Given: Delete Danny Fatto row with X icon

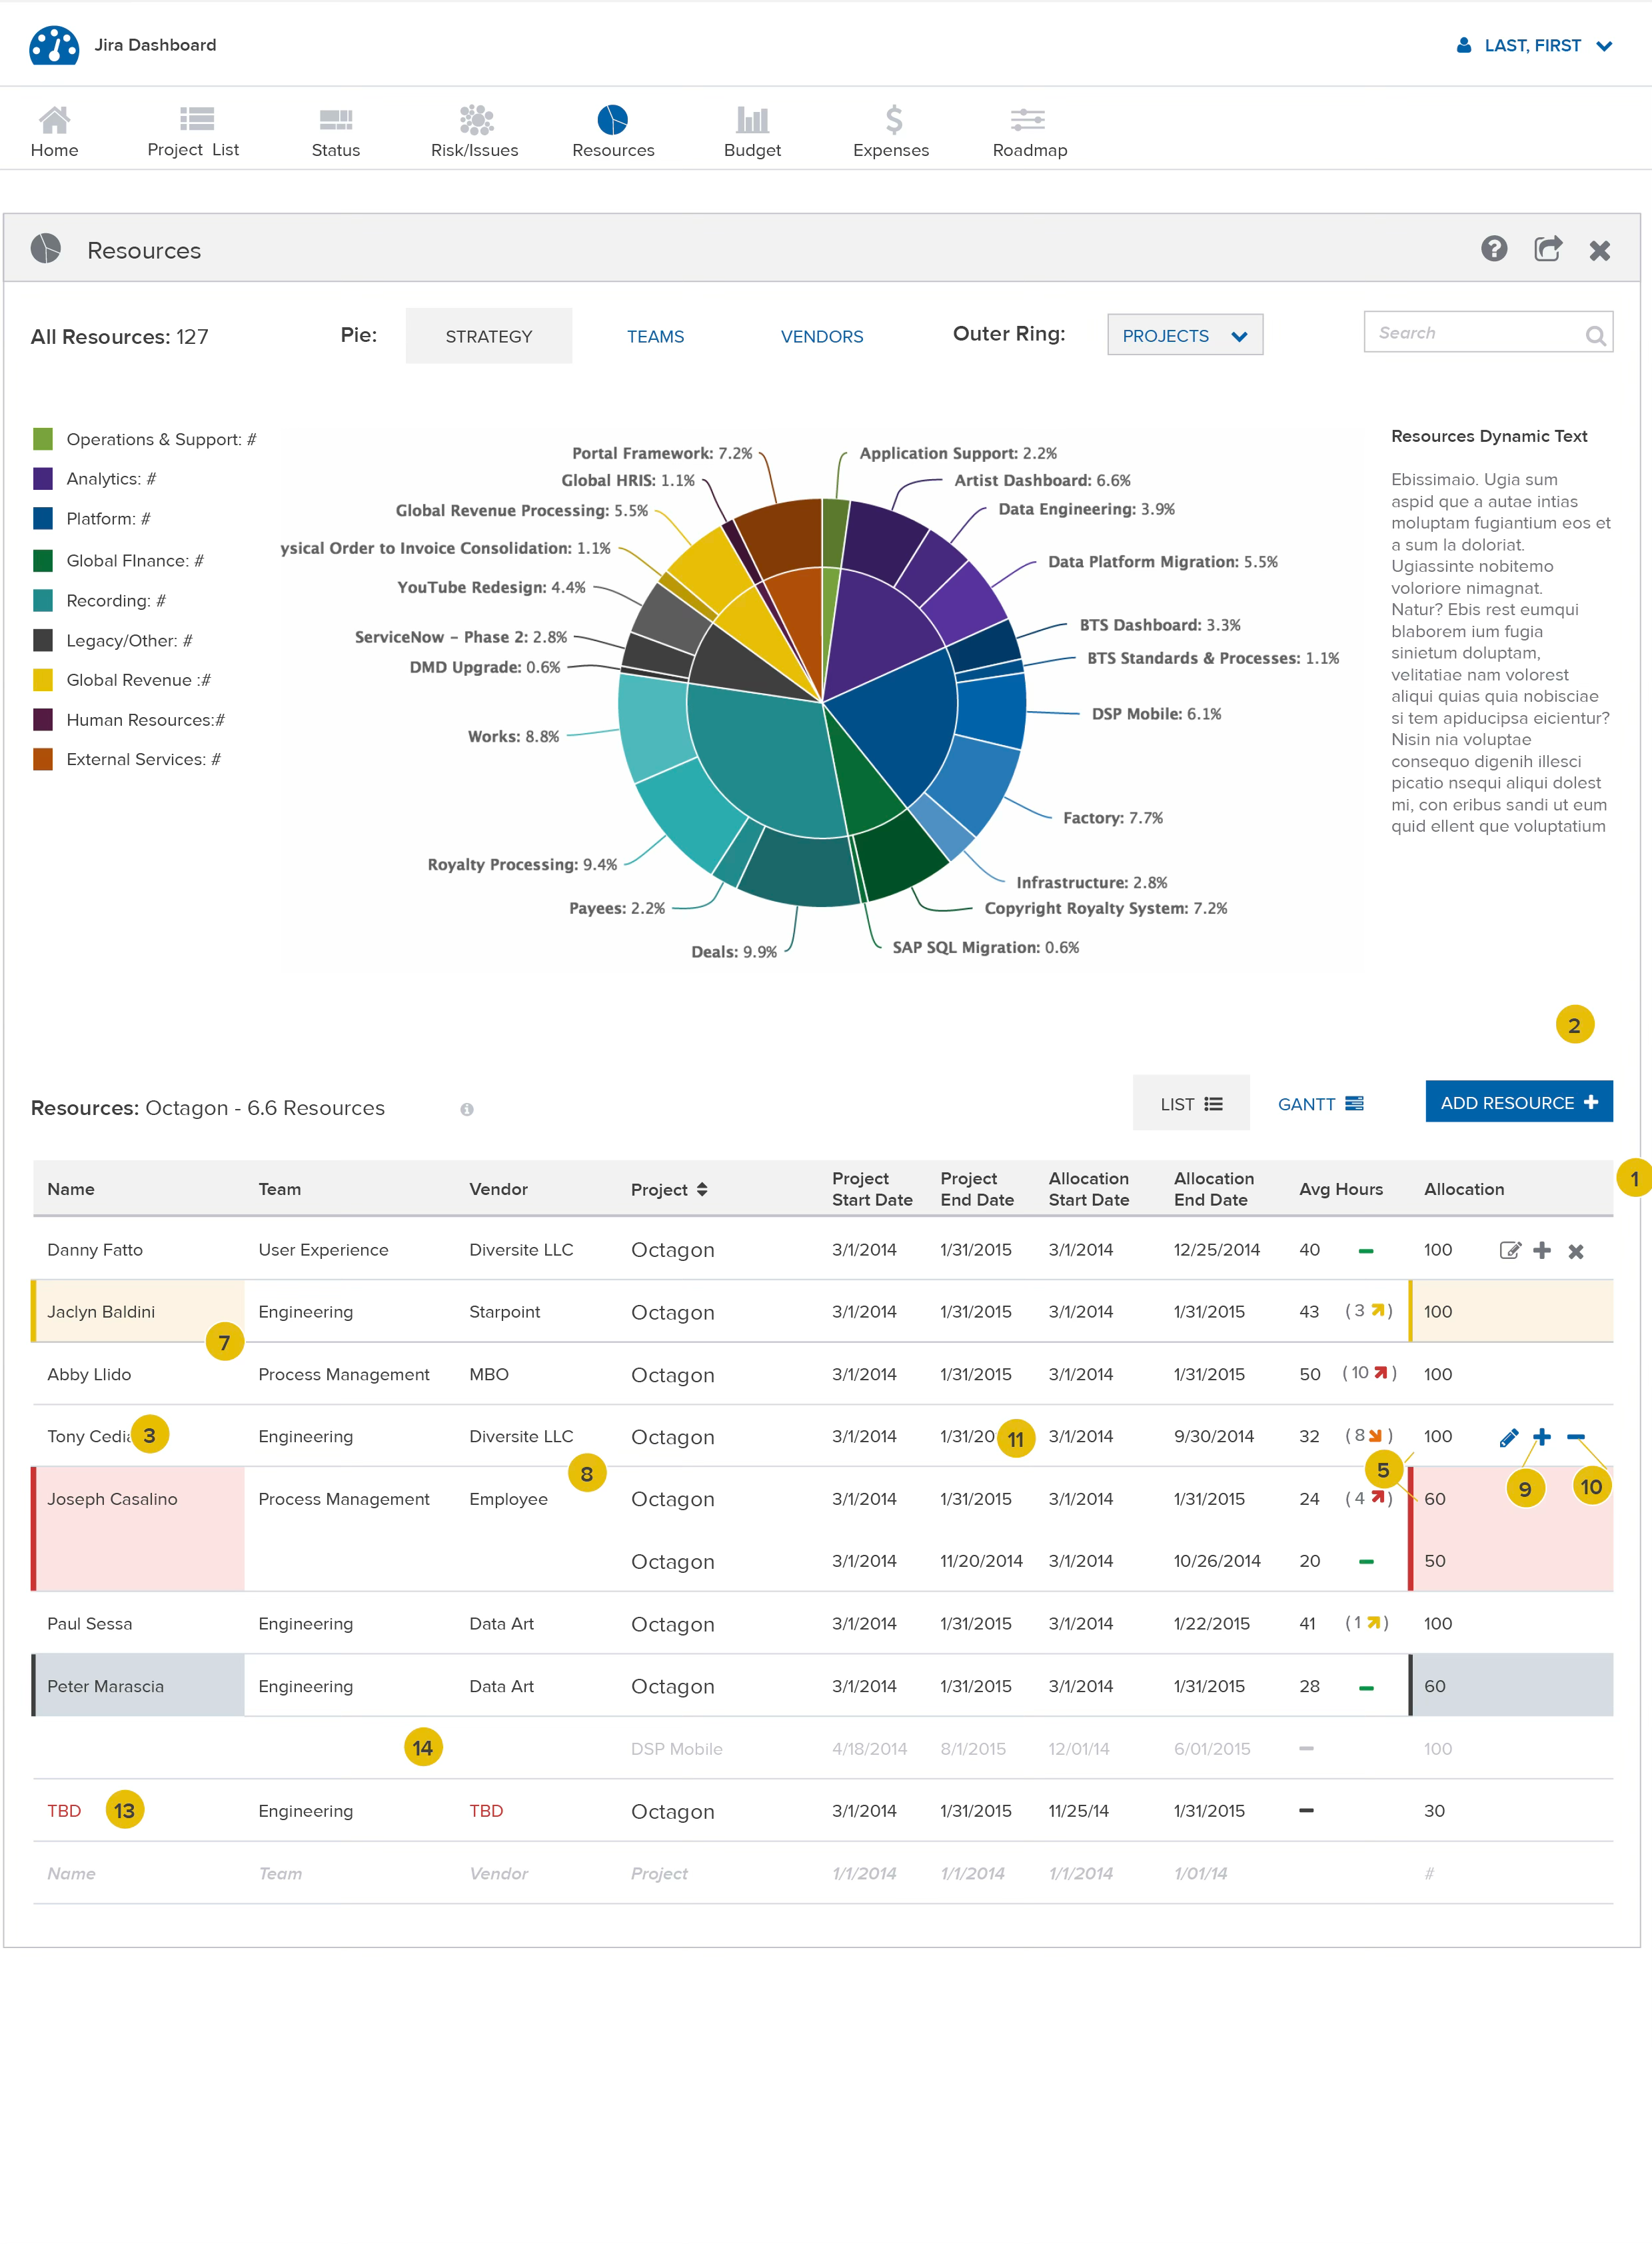Looking at the screenshot, I should [x=1575, y=1251].
